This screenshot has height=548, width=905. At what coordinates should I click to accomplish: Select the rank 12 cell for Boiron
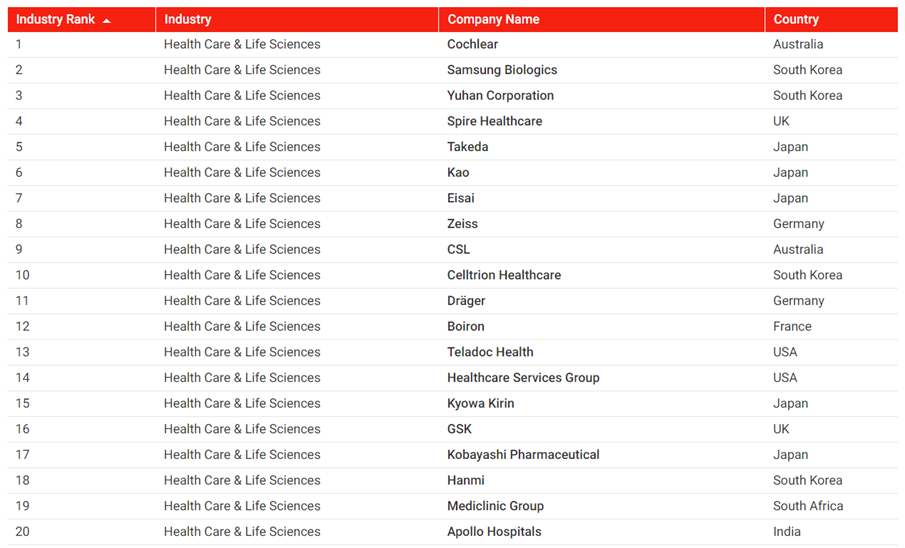coord(23,327)
